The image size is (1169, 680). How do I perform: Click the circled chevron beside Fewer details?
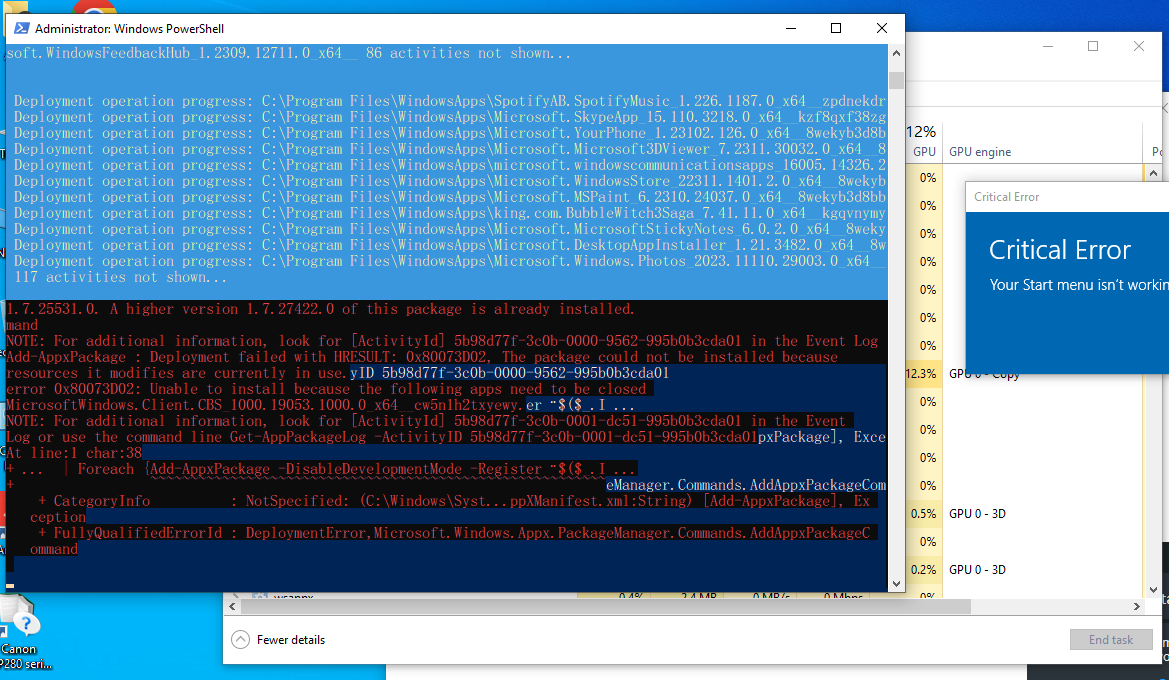click(x=240, y=639)
